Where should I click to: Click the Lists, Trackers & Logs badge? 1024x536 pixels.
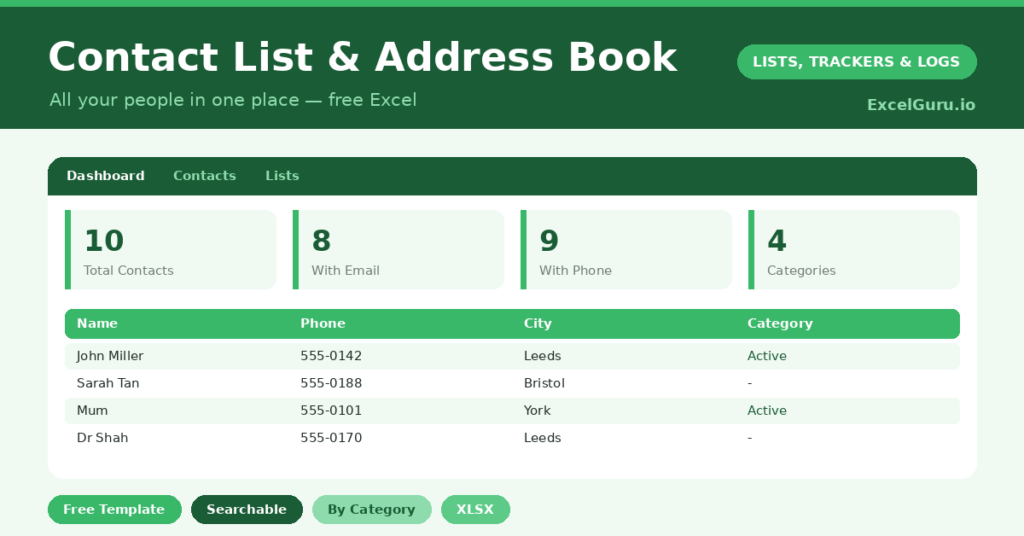tap(856, 62)
